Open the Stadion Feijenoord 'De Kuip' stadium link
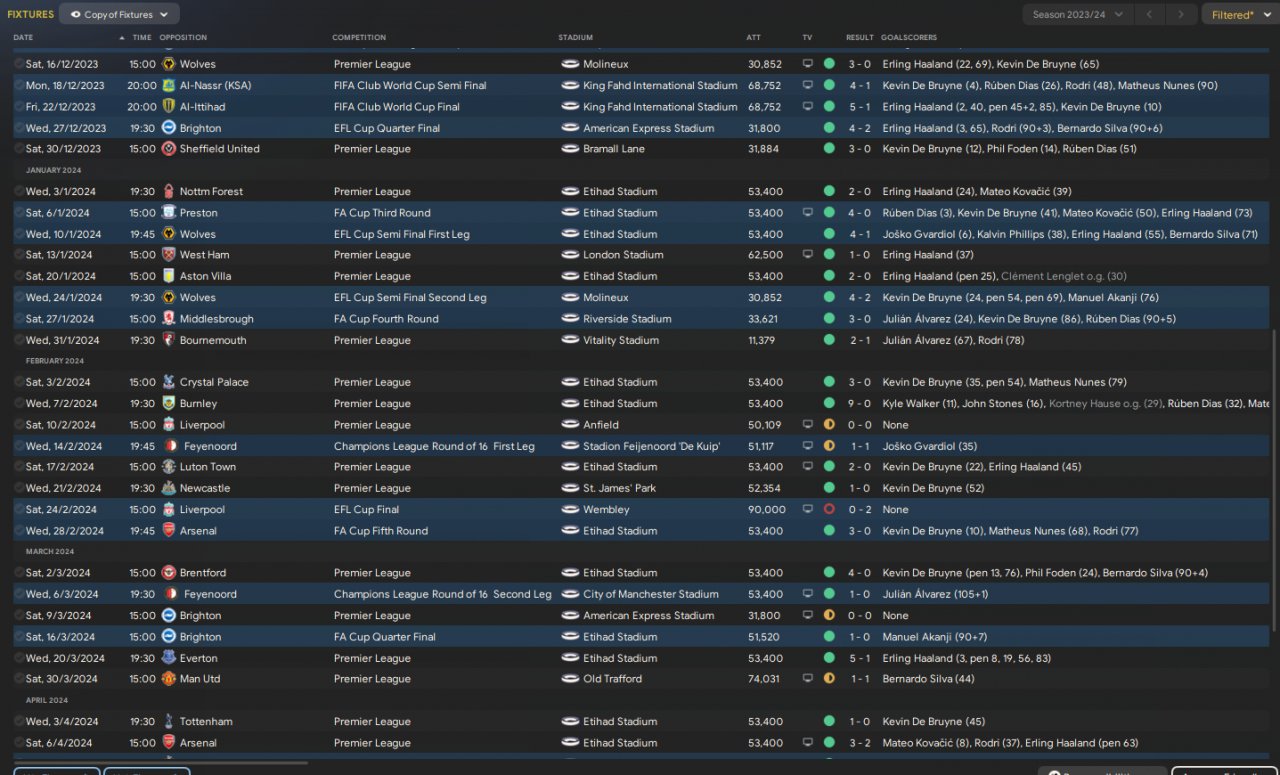The width and height of the screenshot is (1280, 775). click(x=652, y=446)
